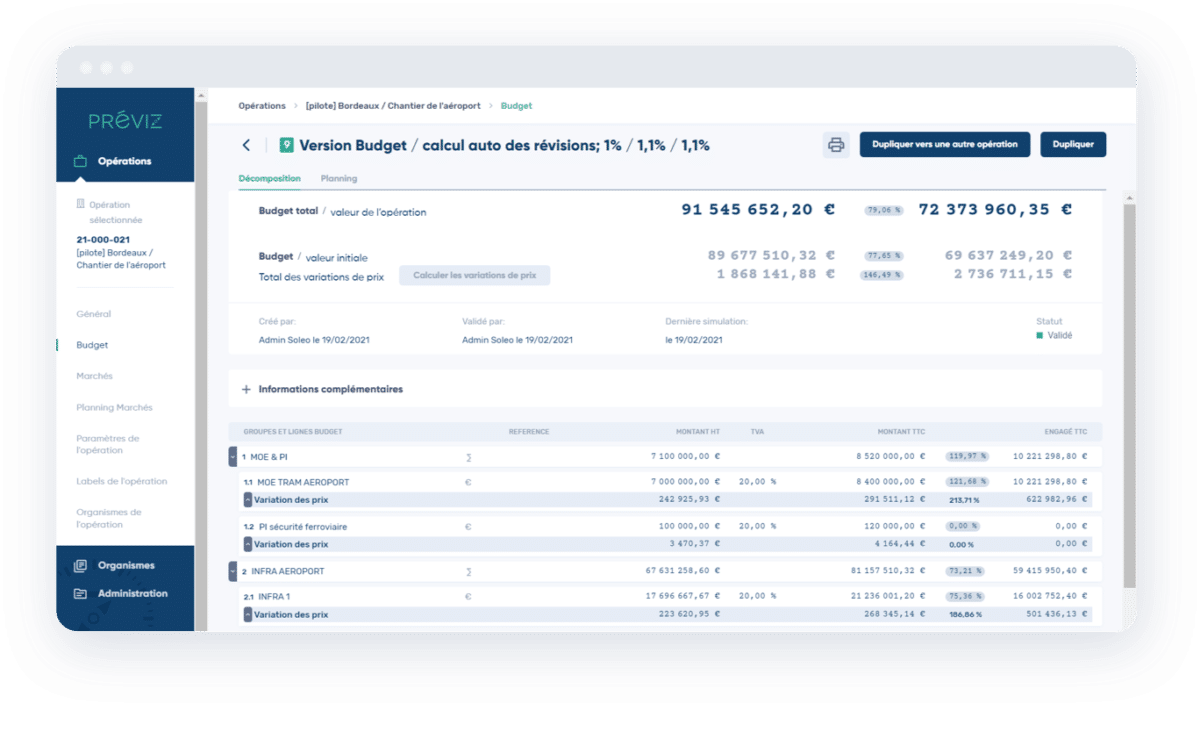Open Marchés in the sidebar menu
This screenshot has height=732, width=1200.
(94, 376)
